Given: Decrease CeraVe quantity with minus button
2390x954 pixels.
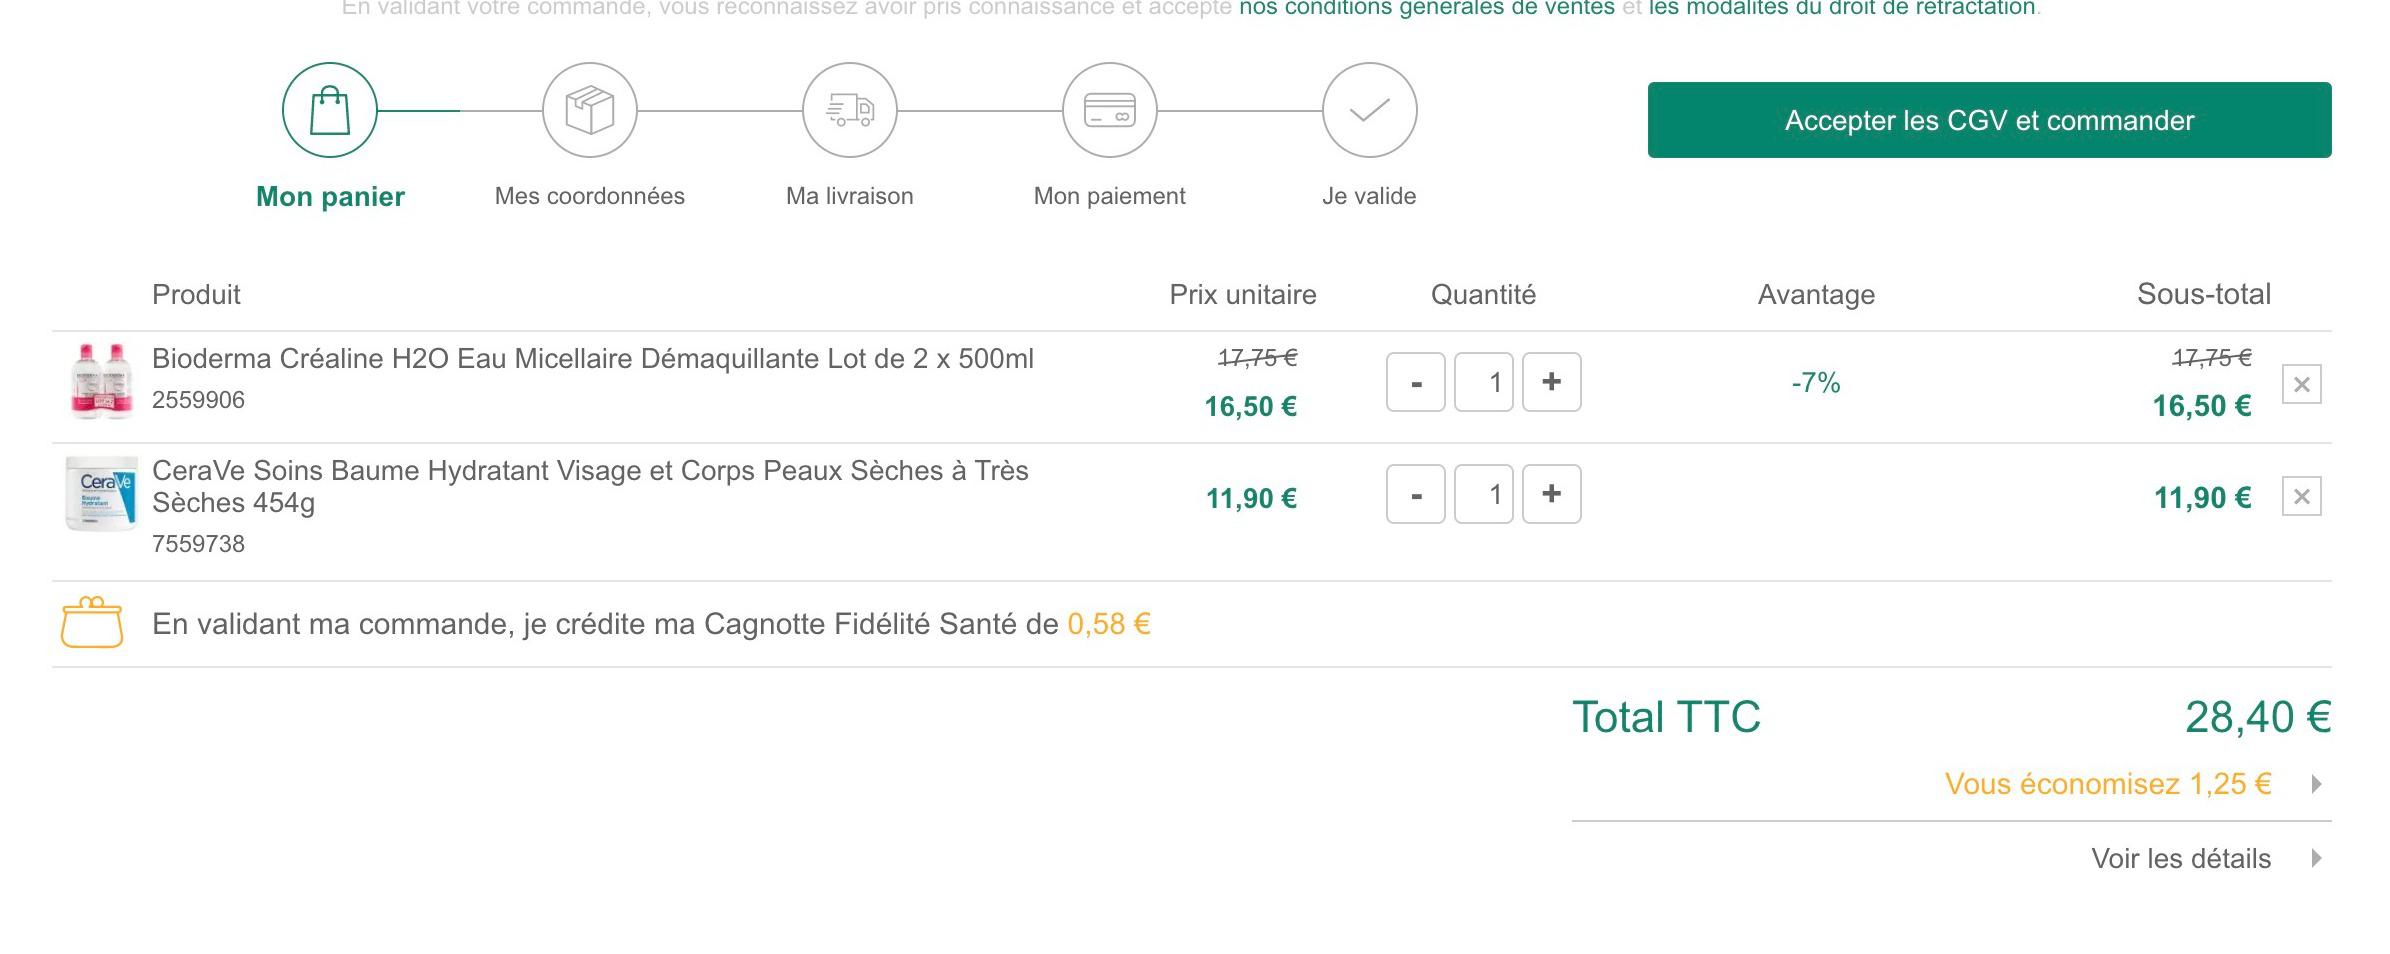Looking at the screenshot, I should click(1416, 494).
